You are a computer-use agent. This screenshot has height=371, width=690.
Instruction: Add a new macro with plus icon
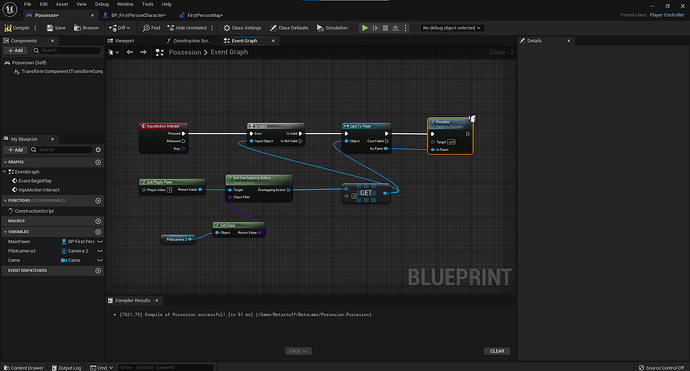pos(98,221)
